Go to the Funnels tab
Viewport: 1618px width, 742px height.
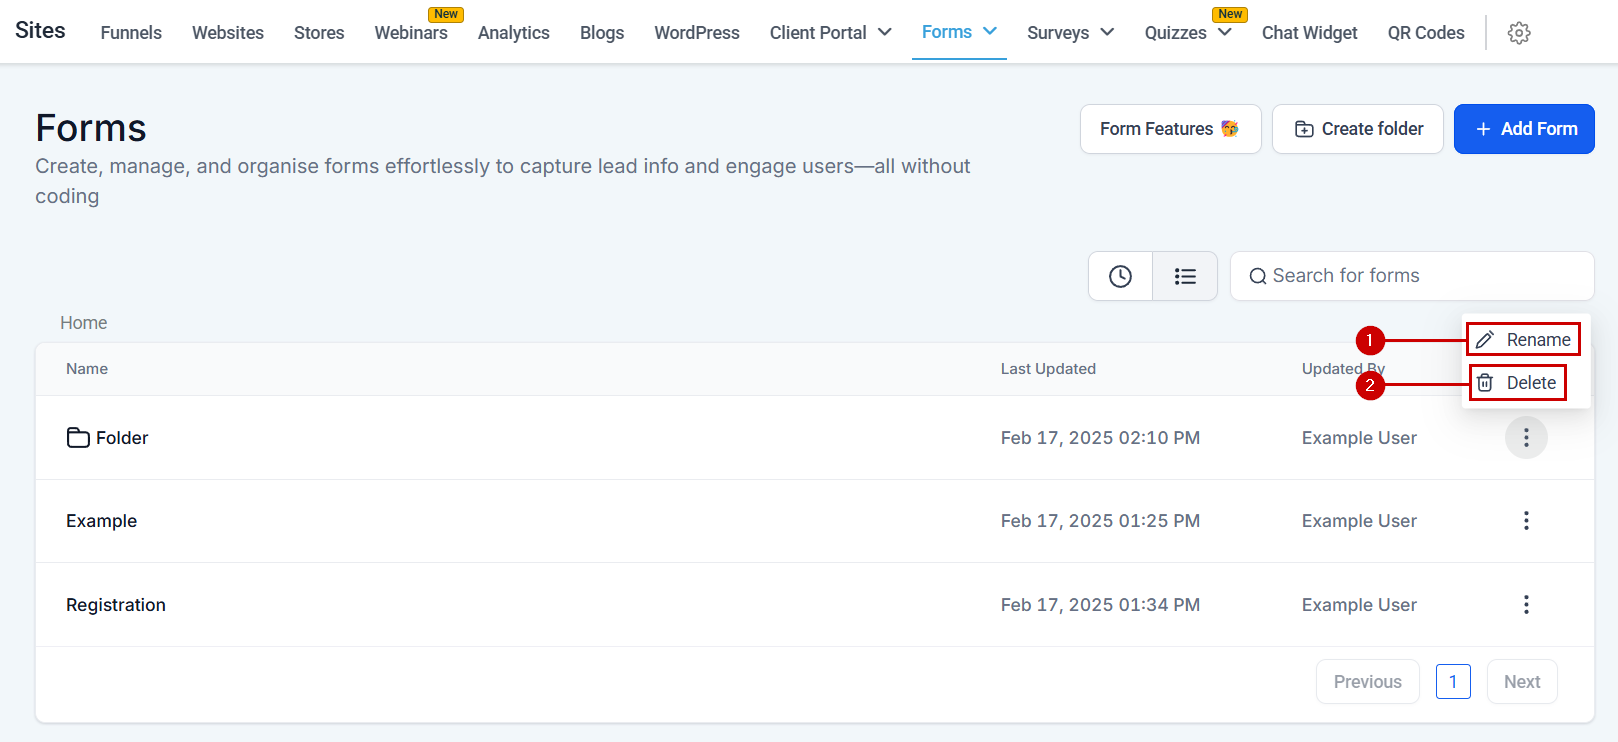pos(131,33)
